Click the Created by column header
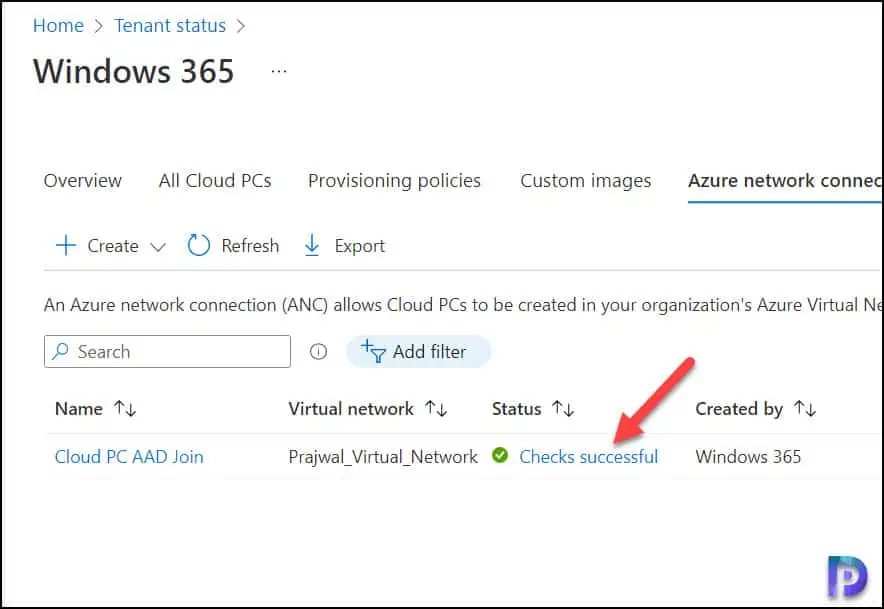The height and width of the screenshot is (609, 884). coord(739,408)
